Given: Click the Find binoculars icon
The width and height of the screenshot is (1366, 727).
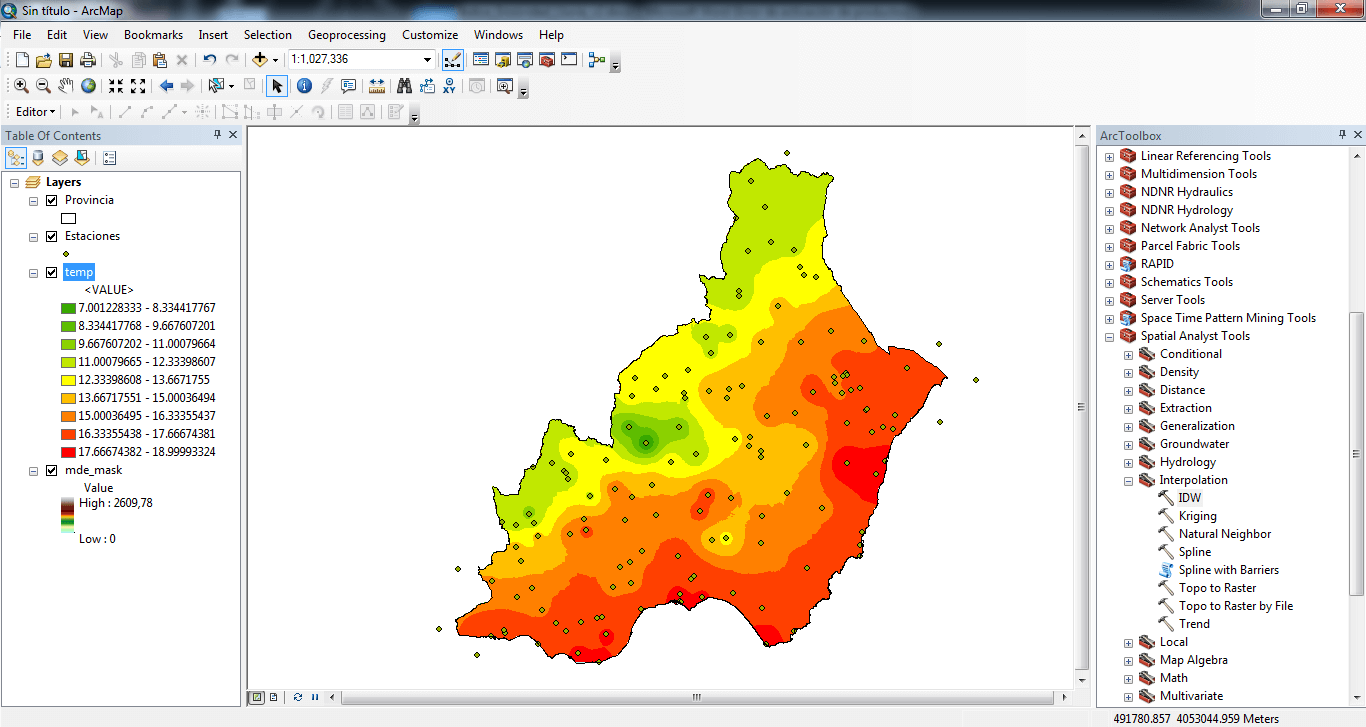Looking at the screenshot, I should tap(404, 86).
